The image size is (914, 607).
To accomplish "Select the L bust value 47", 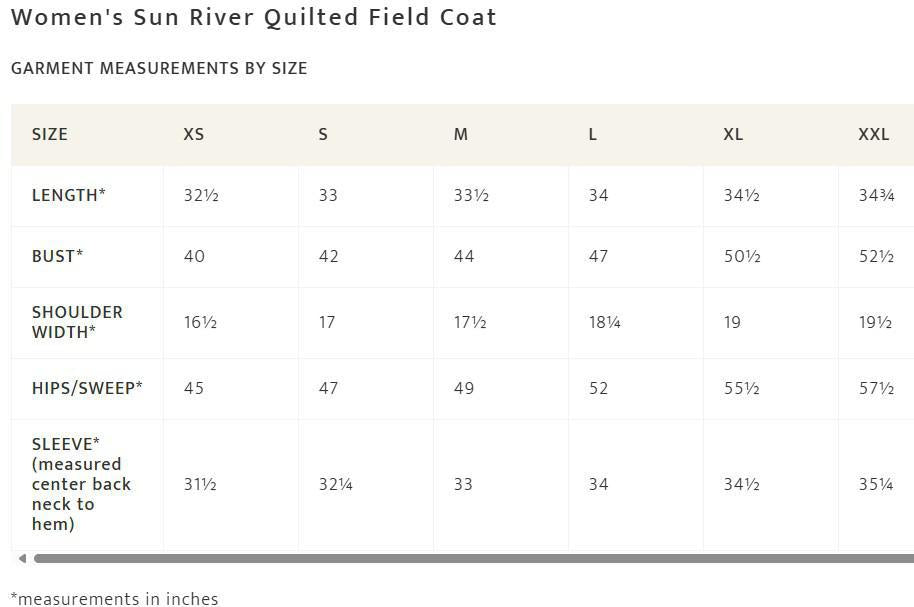I will click(x=598, y=256).
